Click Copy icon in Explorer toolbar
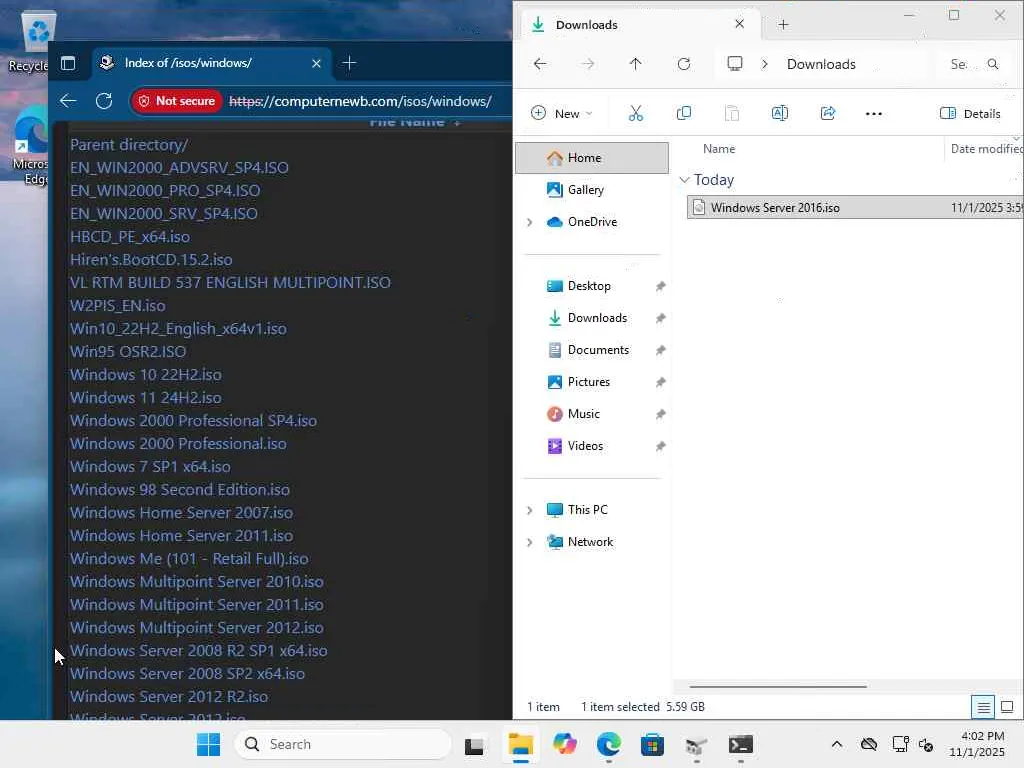 pos(684,114)
